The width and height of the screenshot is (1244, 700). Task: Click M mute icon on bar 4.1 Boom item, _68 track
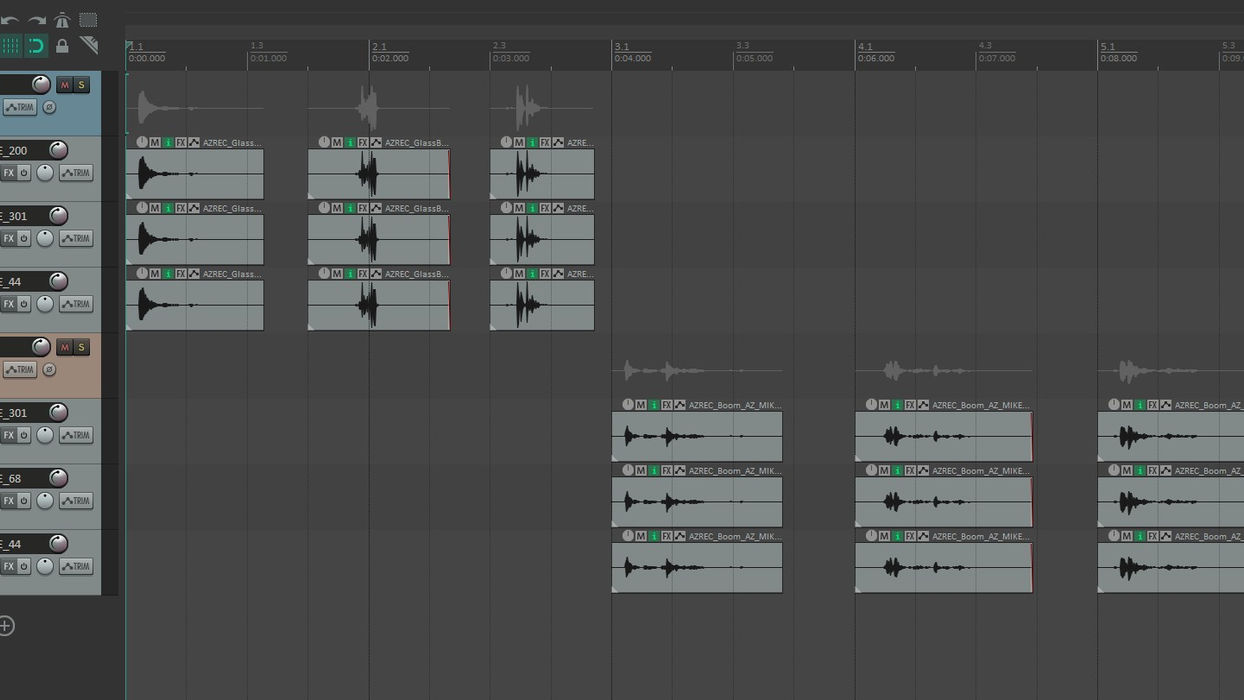884,471
